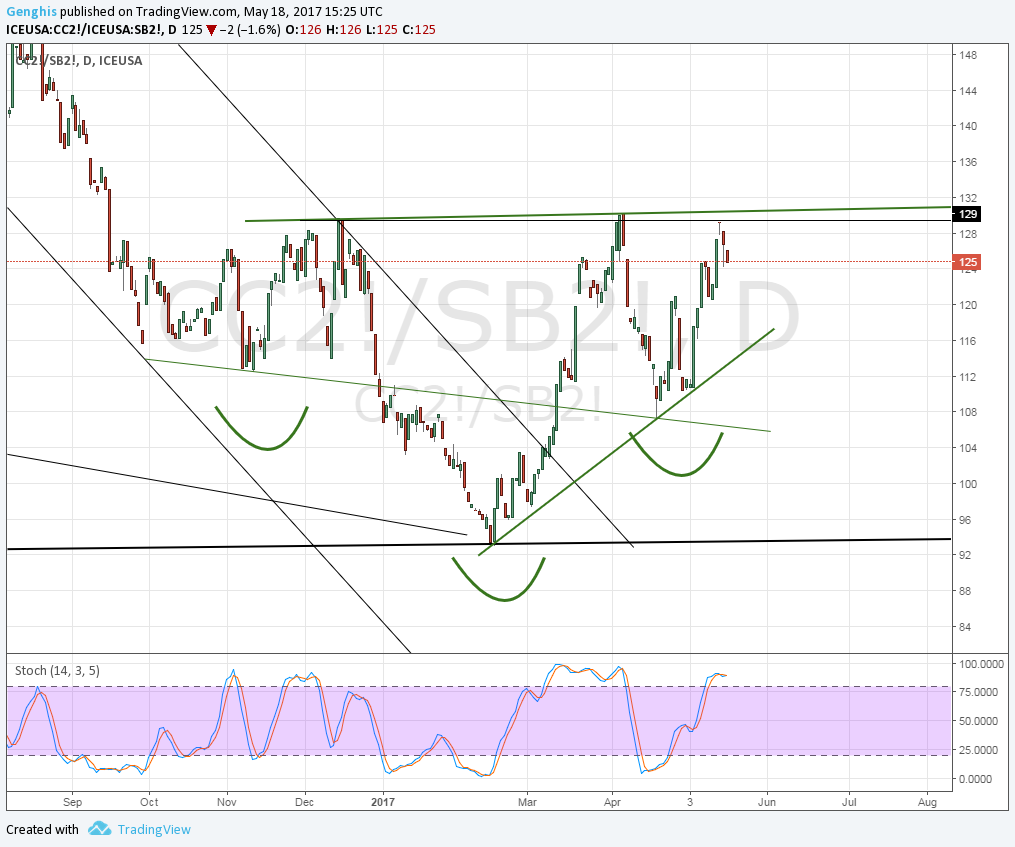Click the red down-triangle change indicator
This screenshot has width=1015, height=847.
212,30
